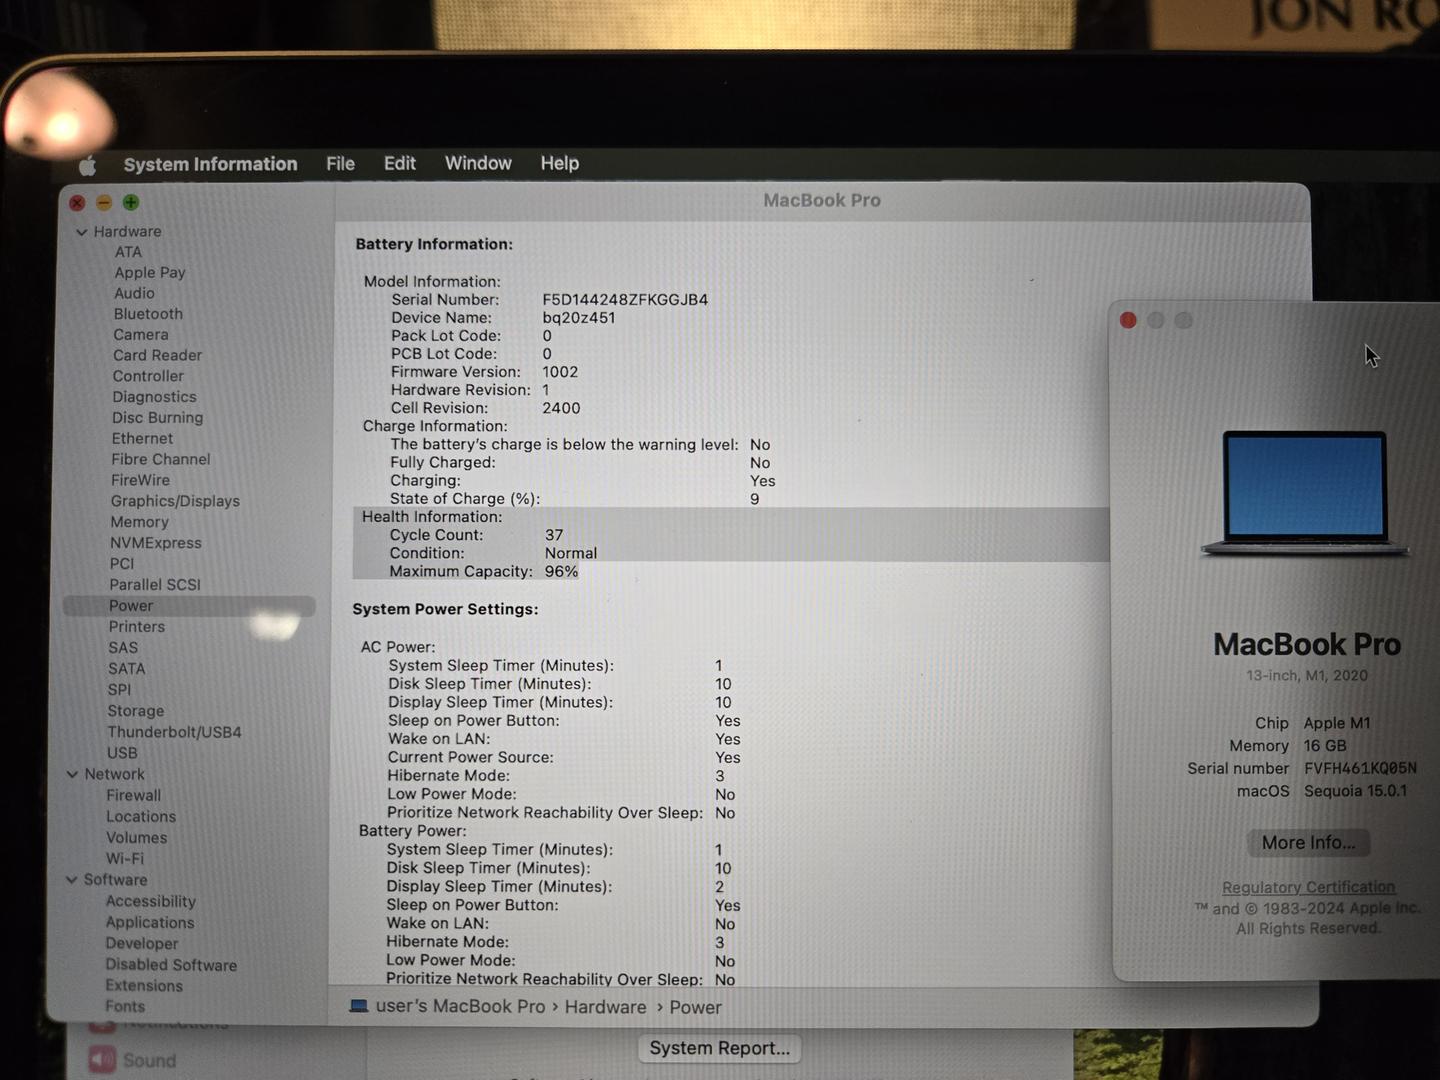1440x1080 pixels.
Task: Select Developer under Software
Action: pos(142,944)
